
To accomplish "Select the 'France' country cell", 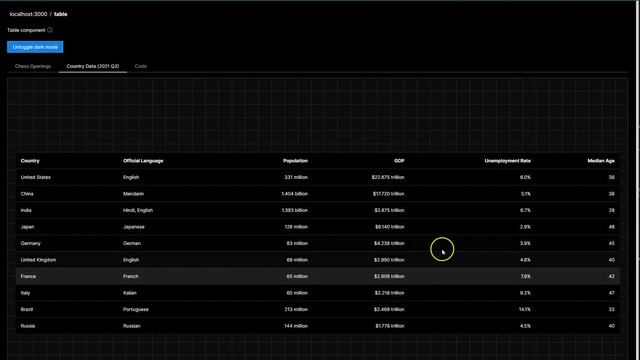I will [x=28, y=276].
